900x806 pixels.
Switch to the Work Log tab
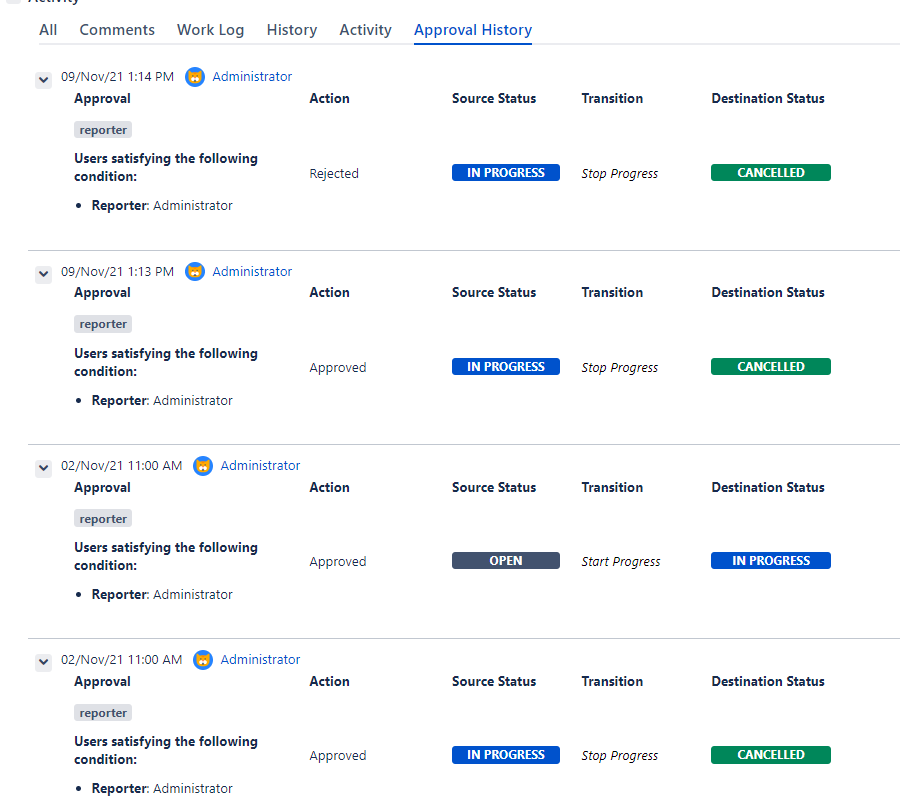(x=210, y=30)
